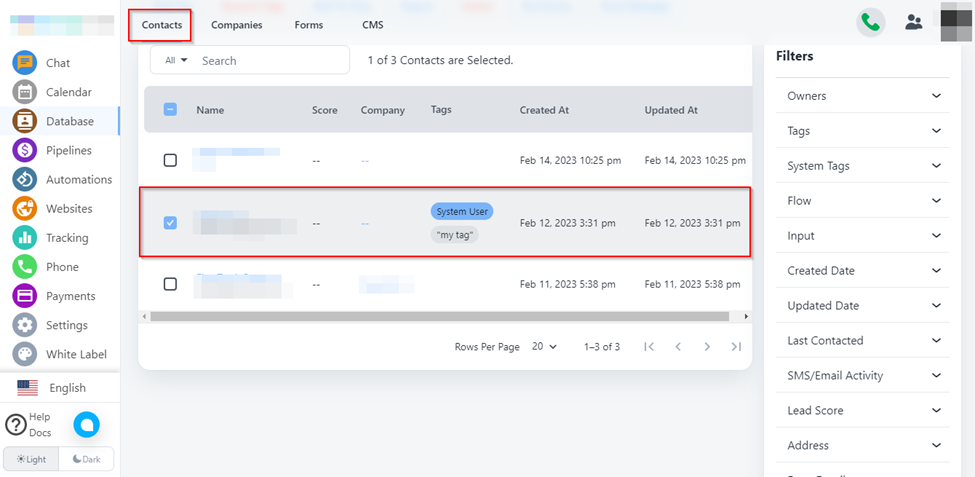
Task: Open the Rows Per Page dropdown
Action: click(x=545, y=347)
